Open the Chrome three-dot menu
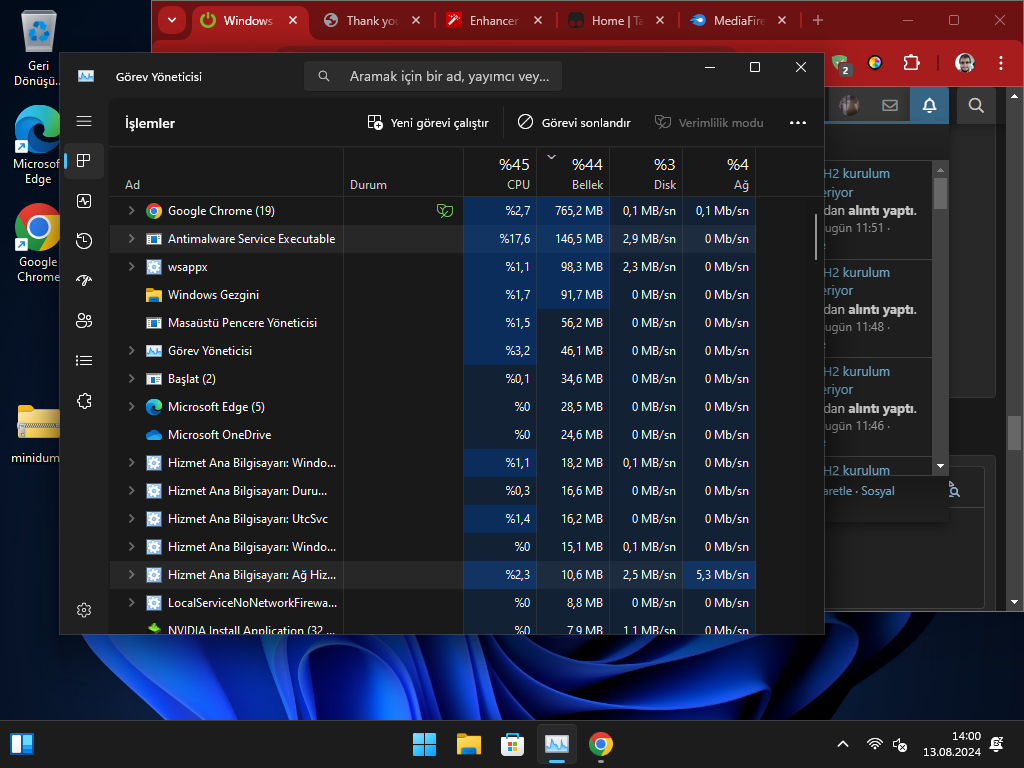The image size is (1024, 768). (1000, 63)
